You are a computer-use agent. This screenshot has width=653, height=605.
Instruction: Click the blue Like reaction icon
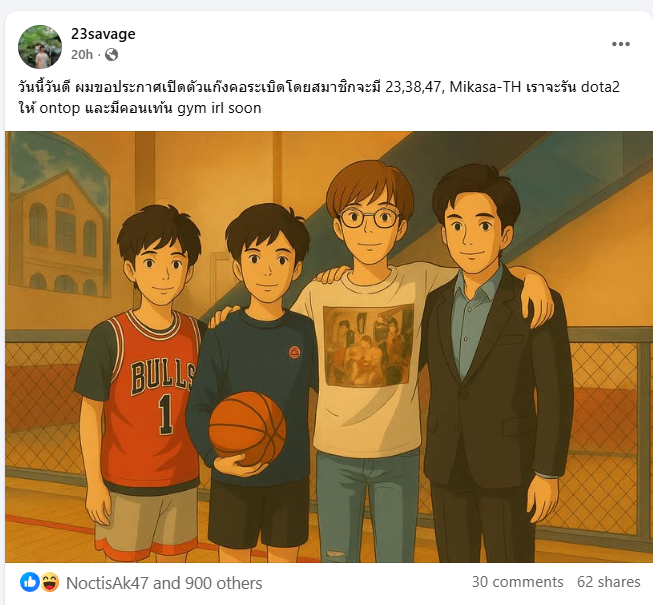coord(30,582)
